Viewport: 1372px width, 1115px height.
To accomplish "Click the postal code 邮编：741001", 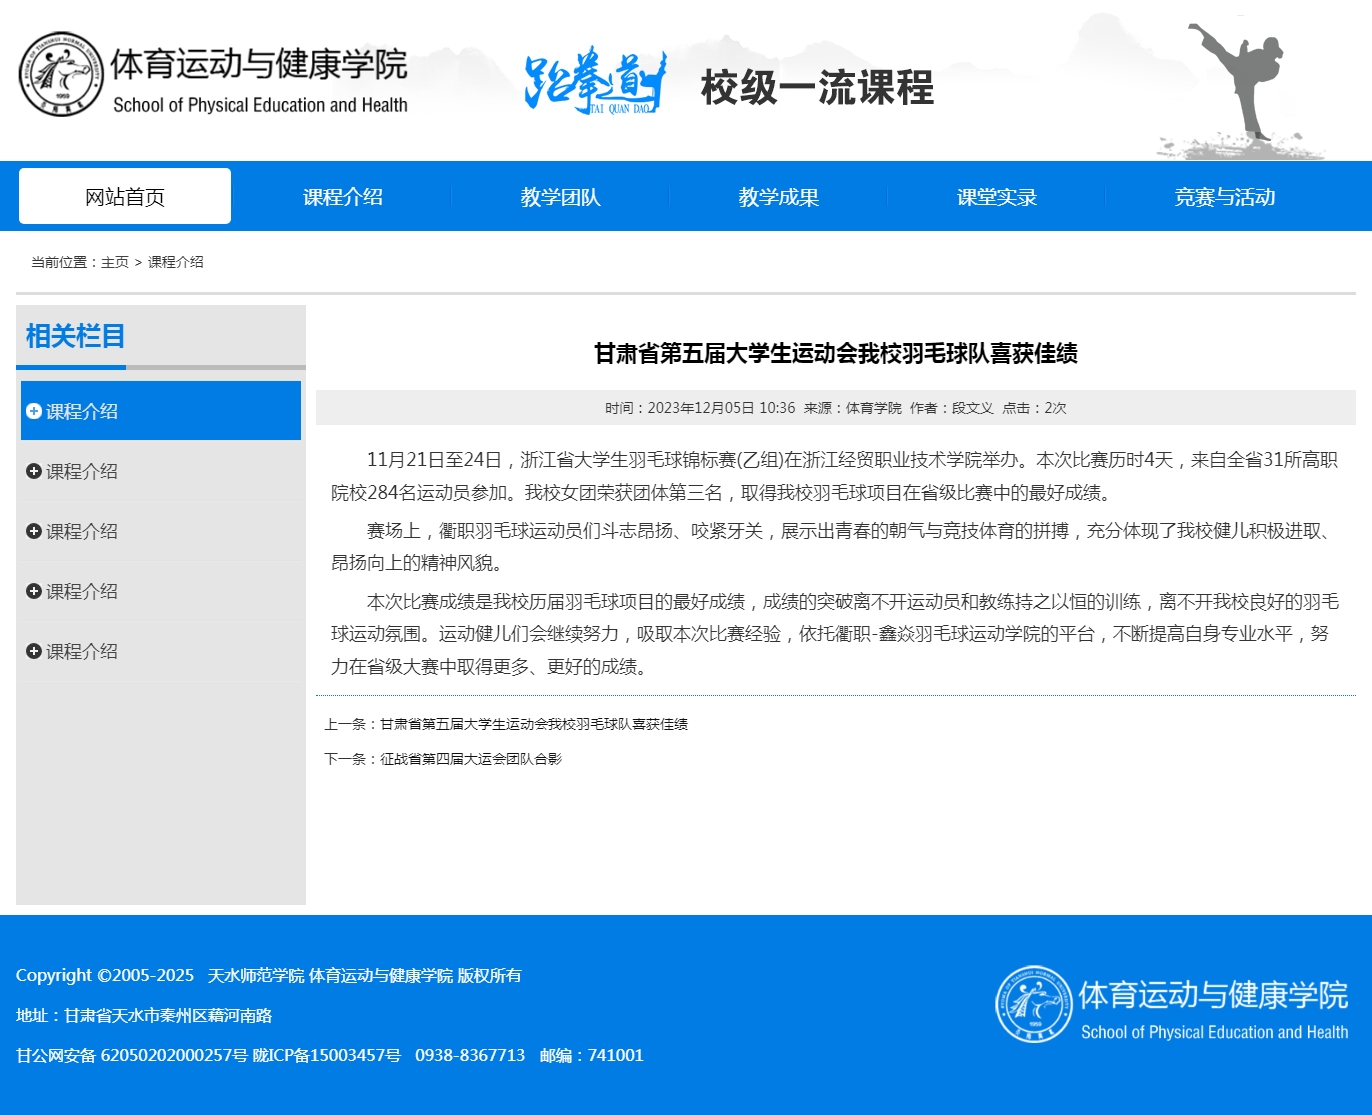I will tap(592, 1055).
